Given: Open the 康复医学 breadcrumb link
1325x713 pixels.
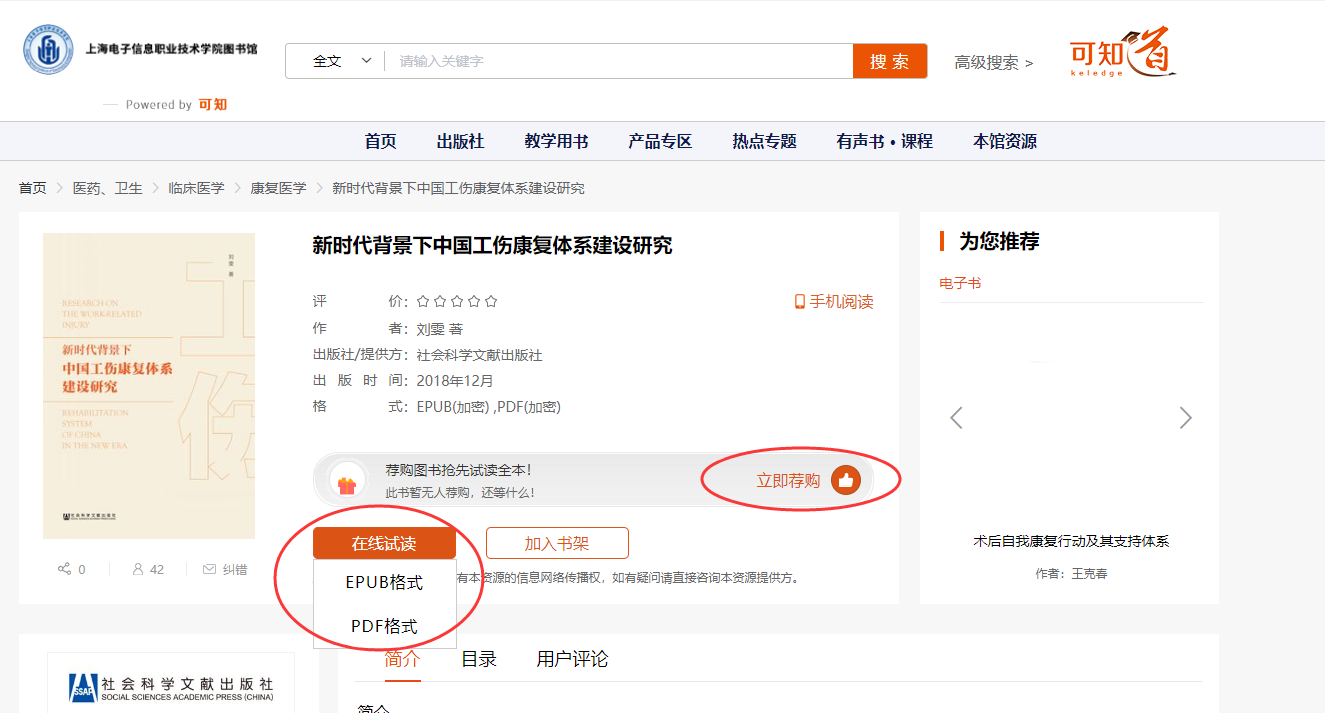Looking at the screenshot, I should click(x=278, y=188).
